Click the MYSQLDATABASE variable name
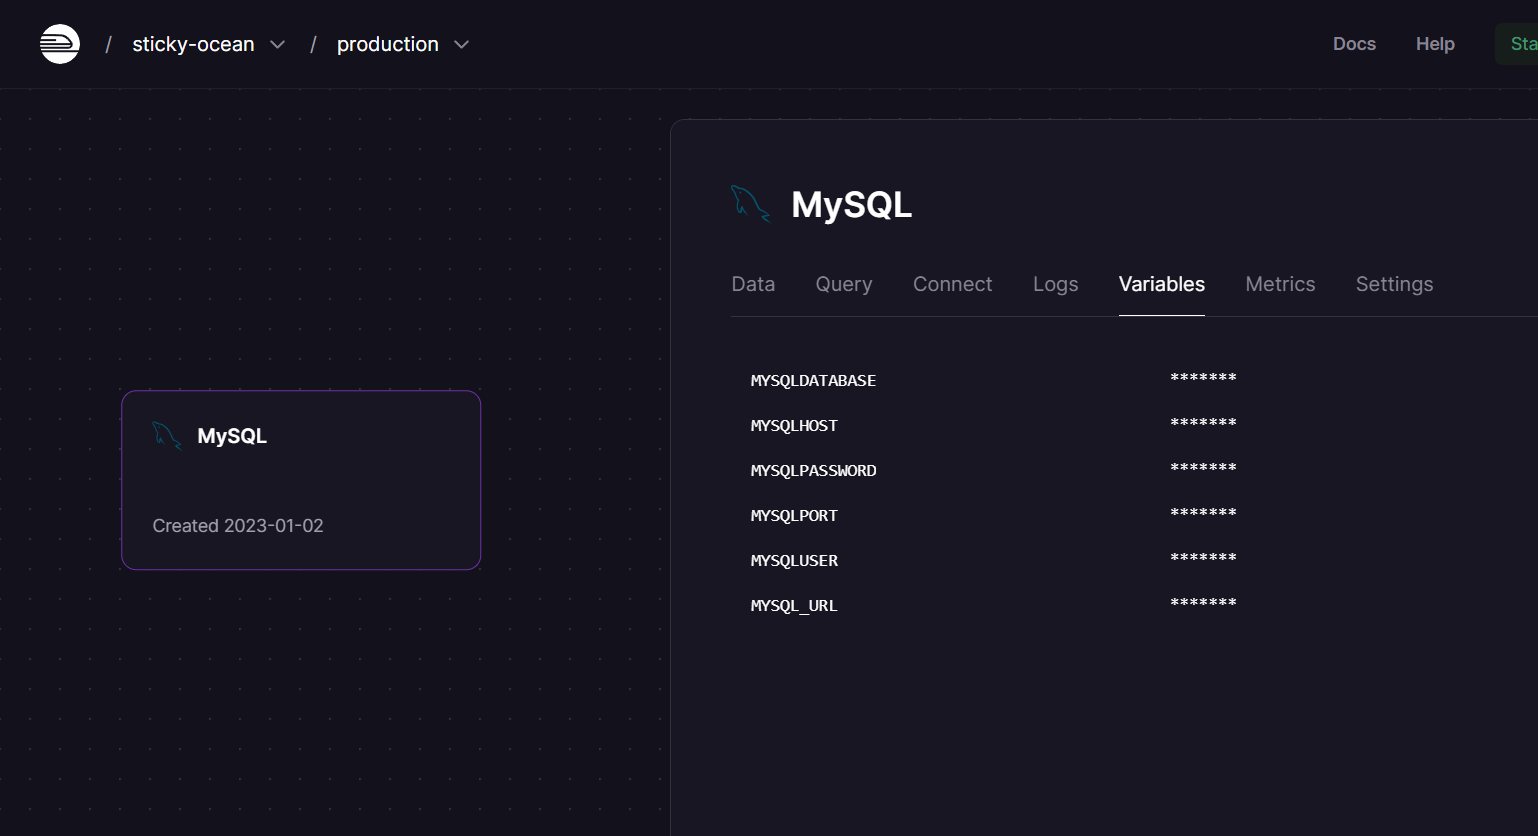 tap(813, 381)
